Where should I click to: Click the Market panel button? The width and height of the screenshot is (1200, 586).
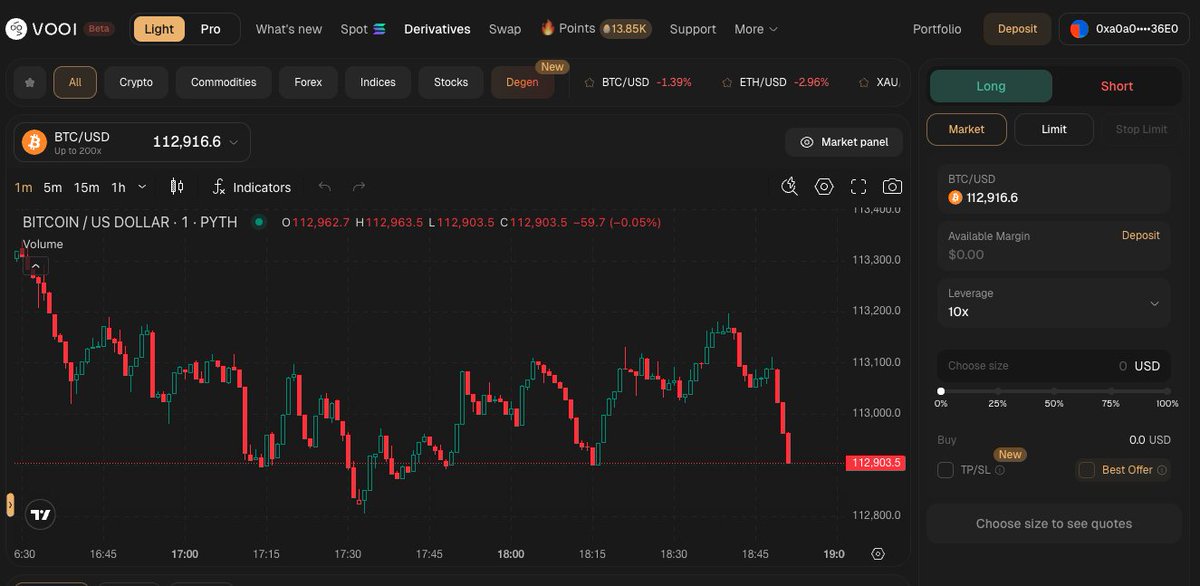tap(844, 142)
